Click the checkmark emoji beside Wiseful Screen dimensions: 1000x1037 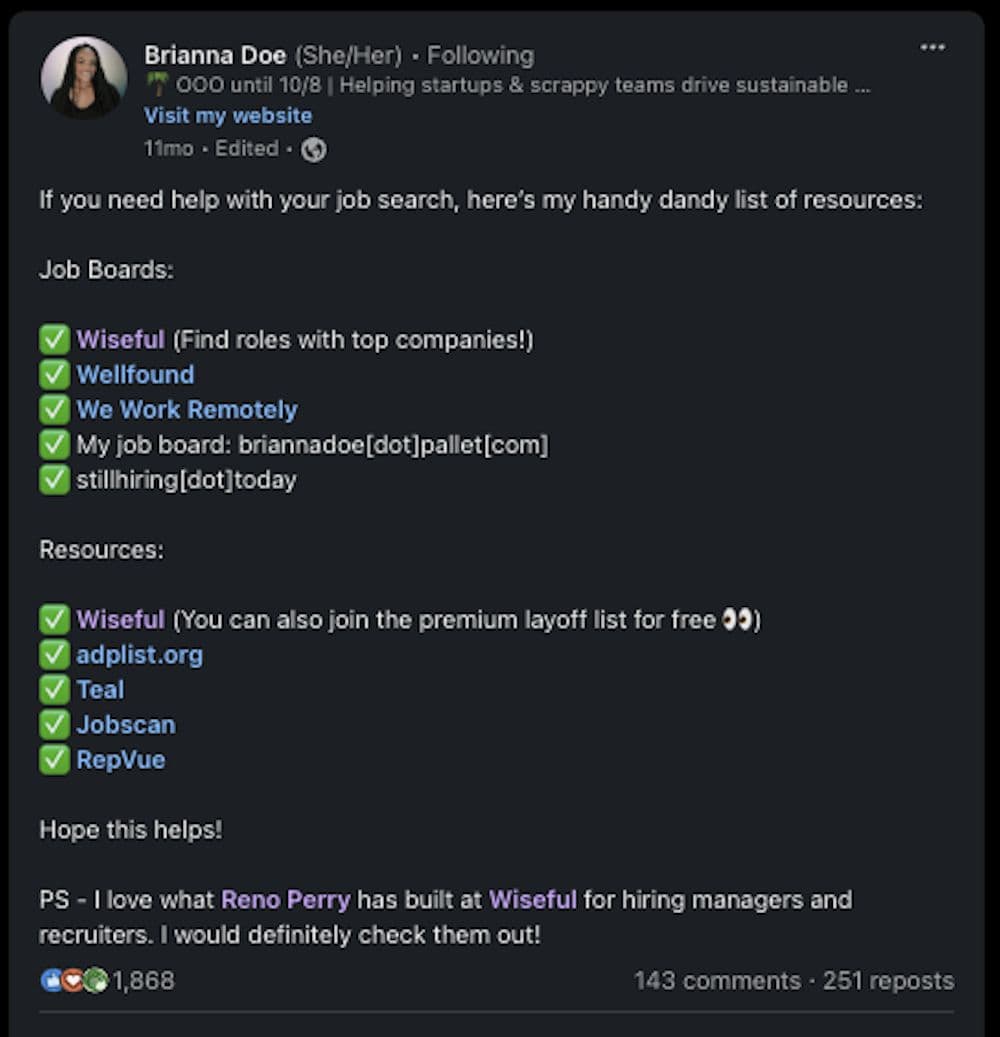click(55, 339)
